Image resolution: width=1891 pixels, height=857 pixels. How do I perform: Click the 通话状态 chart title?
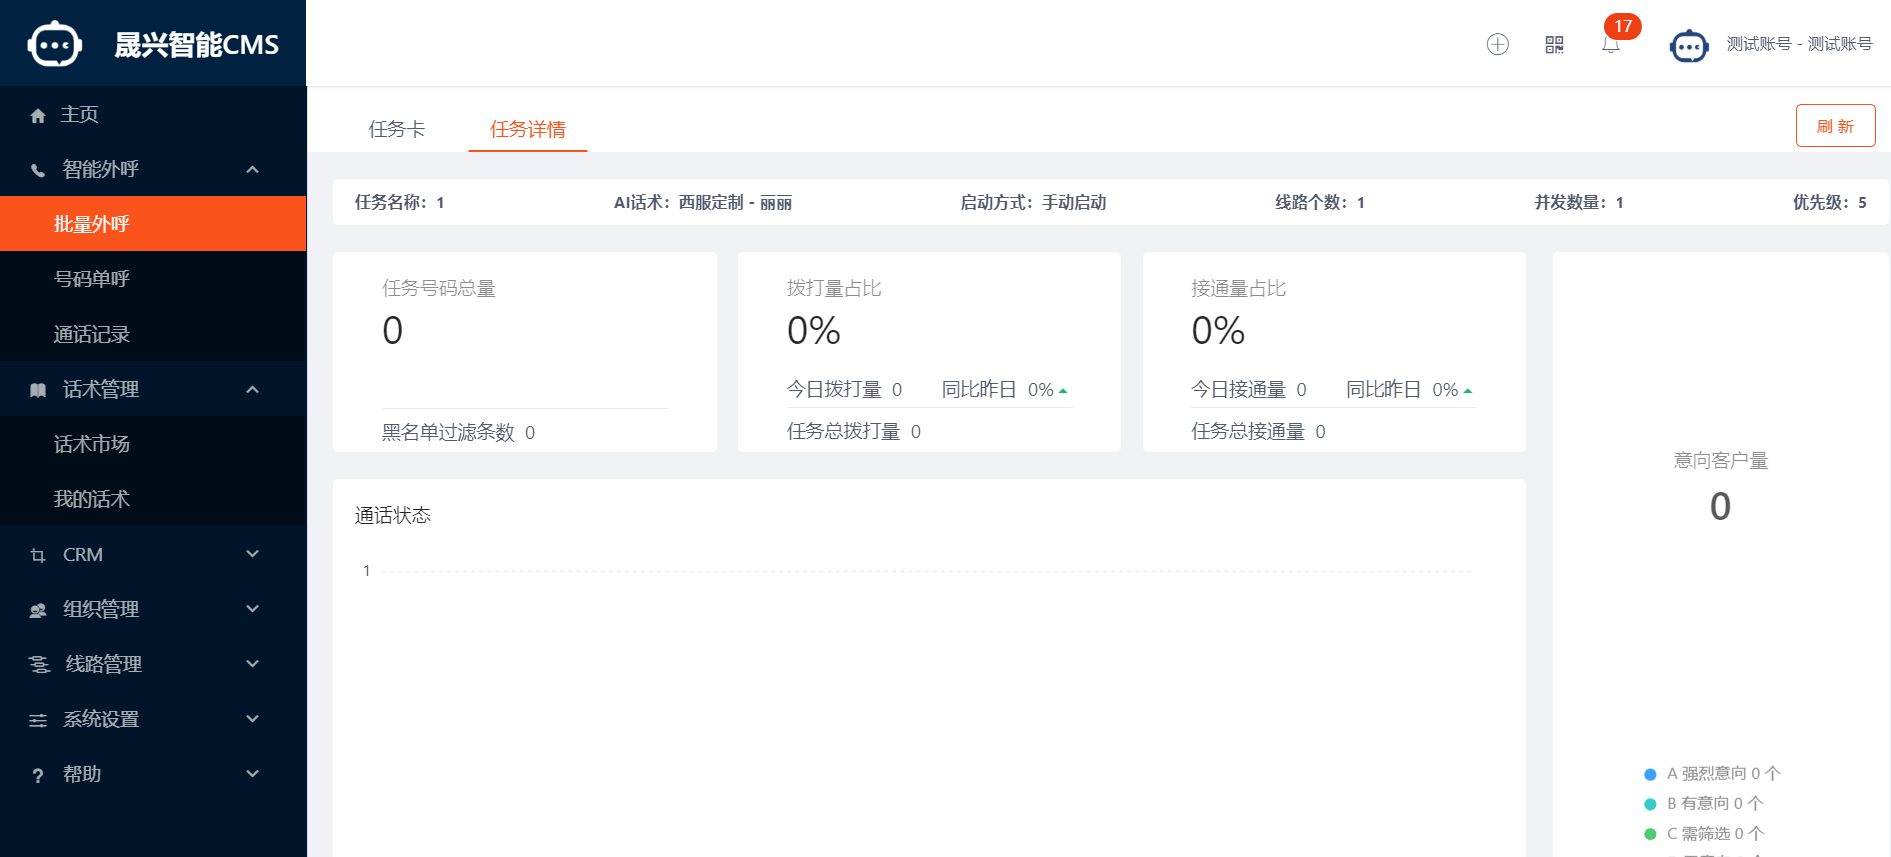point(393,515)
